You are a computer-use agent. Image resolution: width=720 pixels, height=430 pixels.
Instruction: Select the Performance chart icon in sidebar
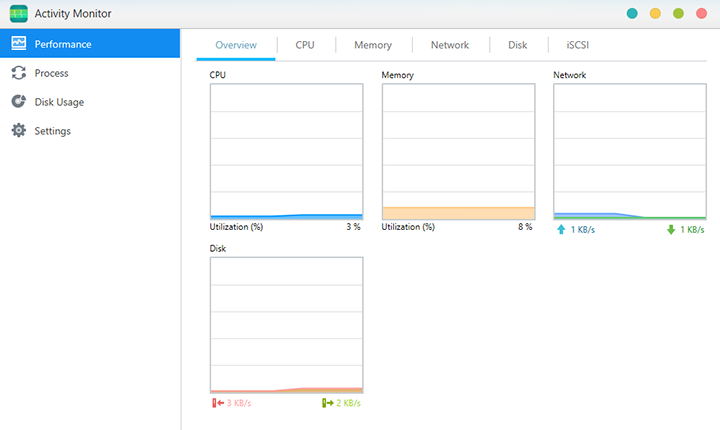pos(18,44)
